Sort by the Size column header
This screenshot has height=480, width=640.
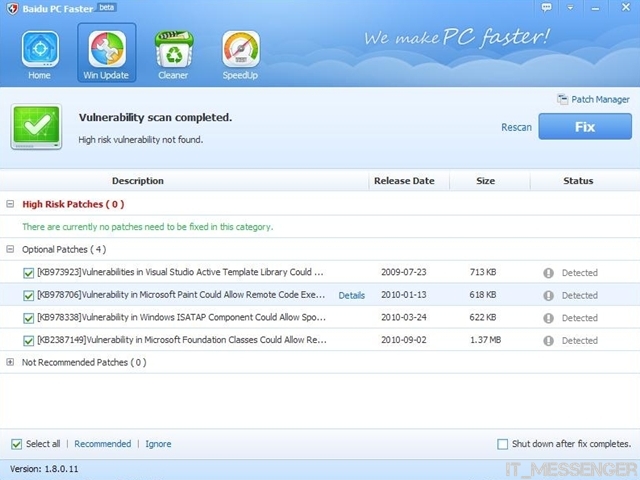click(x=485, y=181)
